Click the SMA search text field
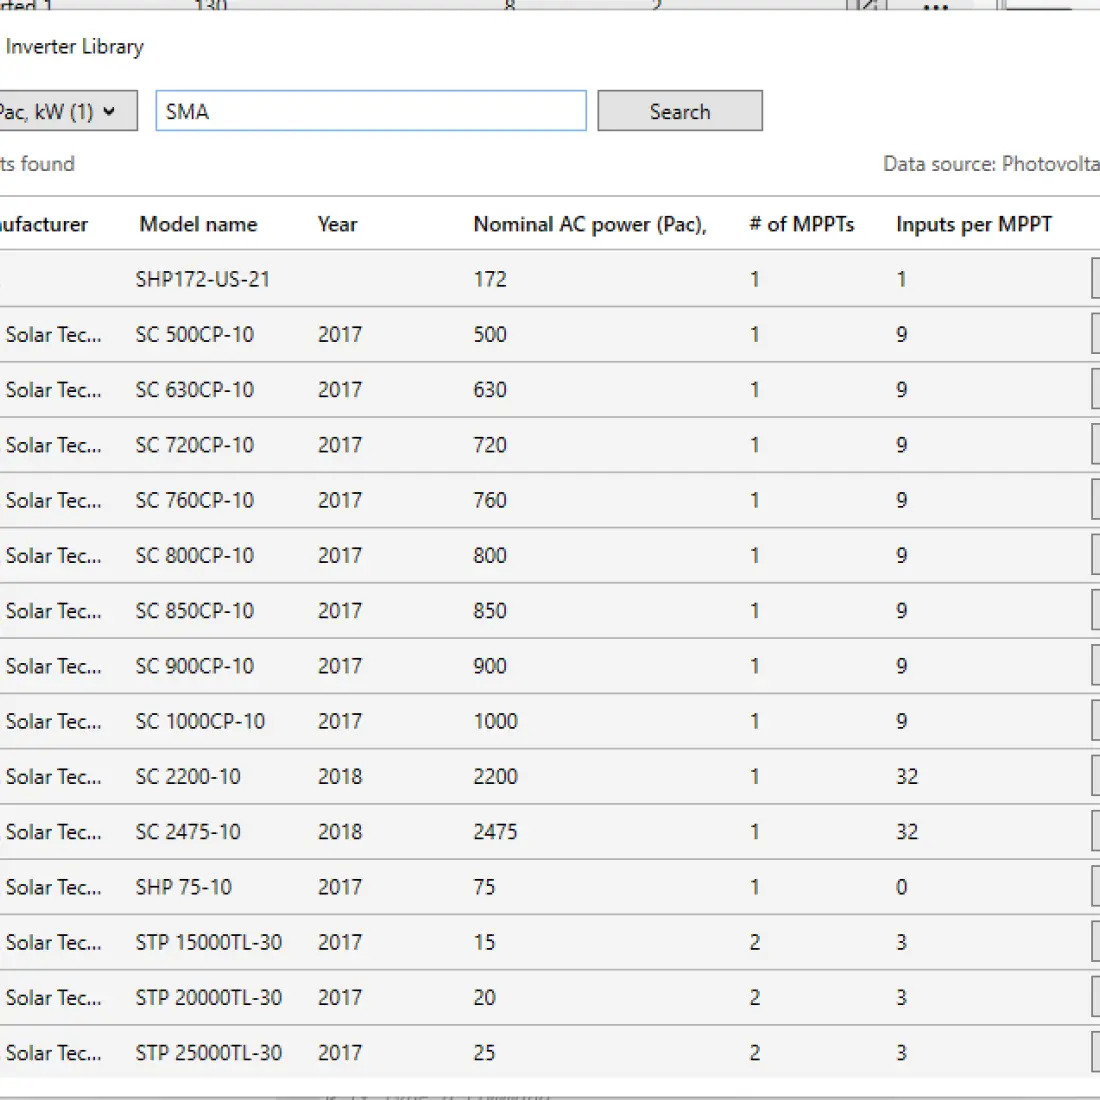This screenshot has height=1100, width=1100. [370, 111]
